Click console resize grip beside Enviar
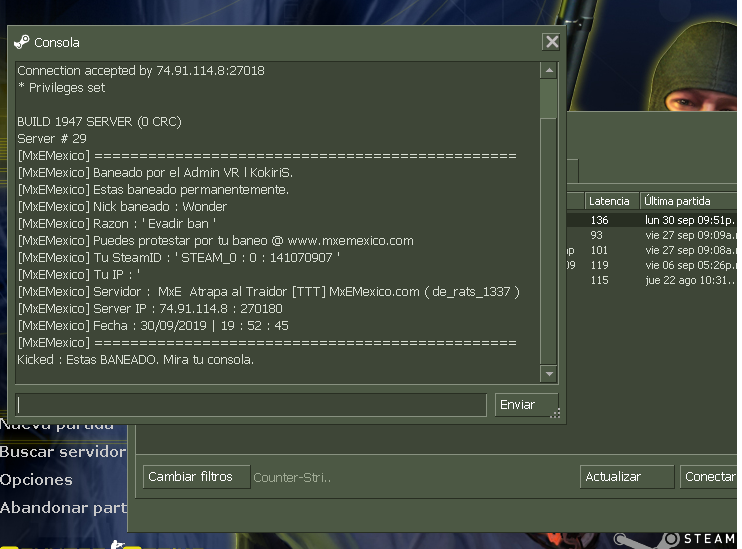The height and width of the screenshot is (549, 742). (x=555, y=413)
